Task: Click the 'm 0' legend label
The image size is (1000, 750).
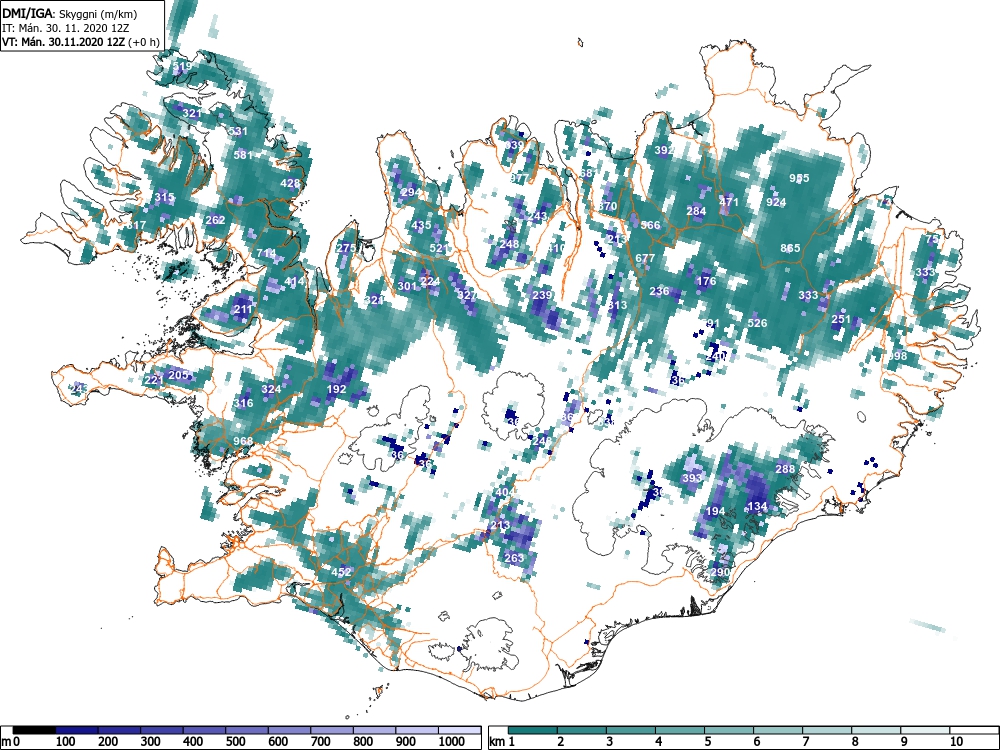Action: coord(10,742)
